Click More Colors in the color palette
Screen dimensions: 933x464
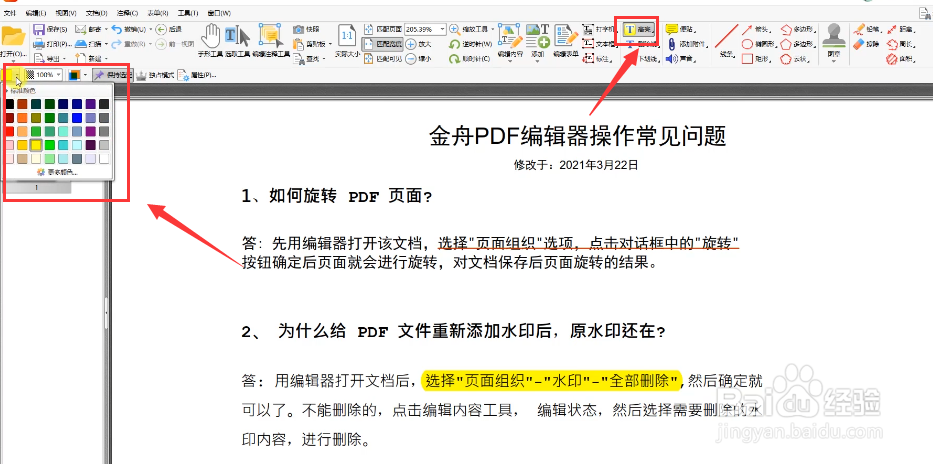click(57, 172)
